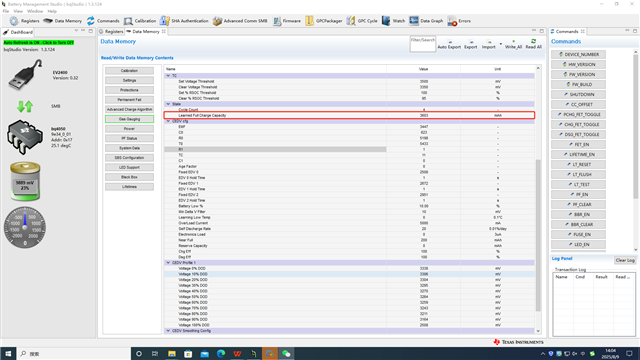
Task: Open the Commands toolbar item
Action: [x=103, y=21]
